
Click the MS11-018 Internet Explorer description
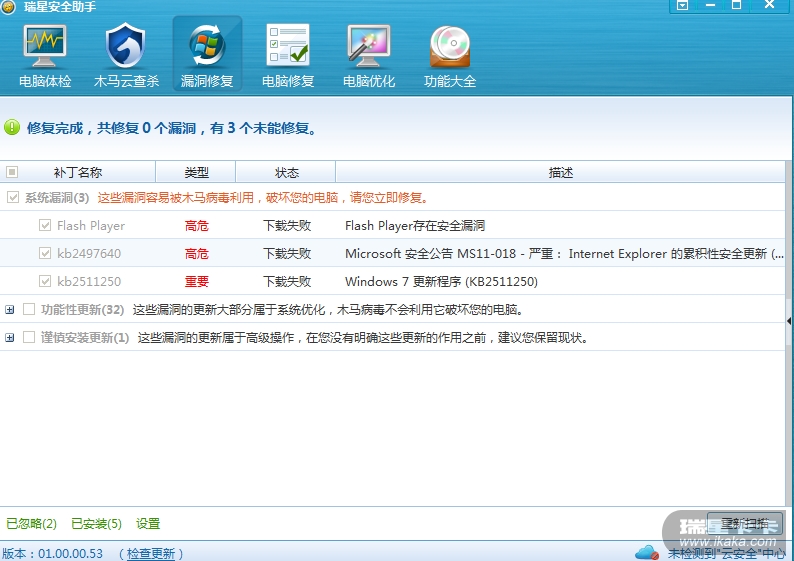click(x=564, y=254)
